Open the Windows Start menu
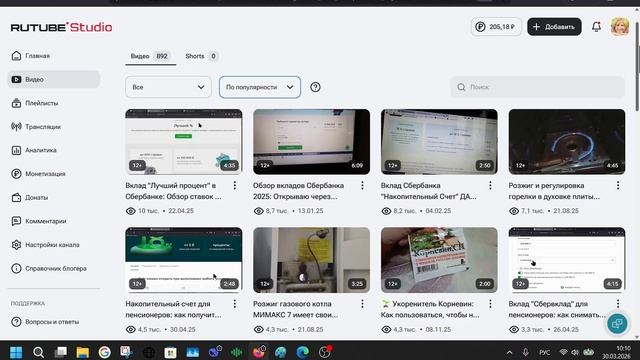 (x=16, y=352)
